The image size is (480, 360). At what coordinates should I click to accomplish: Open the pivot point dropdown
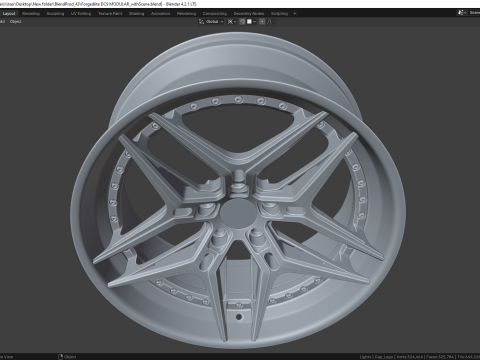coord(232,22)
